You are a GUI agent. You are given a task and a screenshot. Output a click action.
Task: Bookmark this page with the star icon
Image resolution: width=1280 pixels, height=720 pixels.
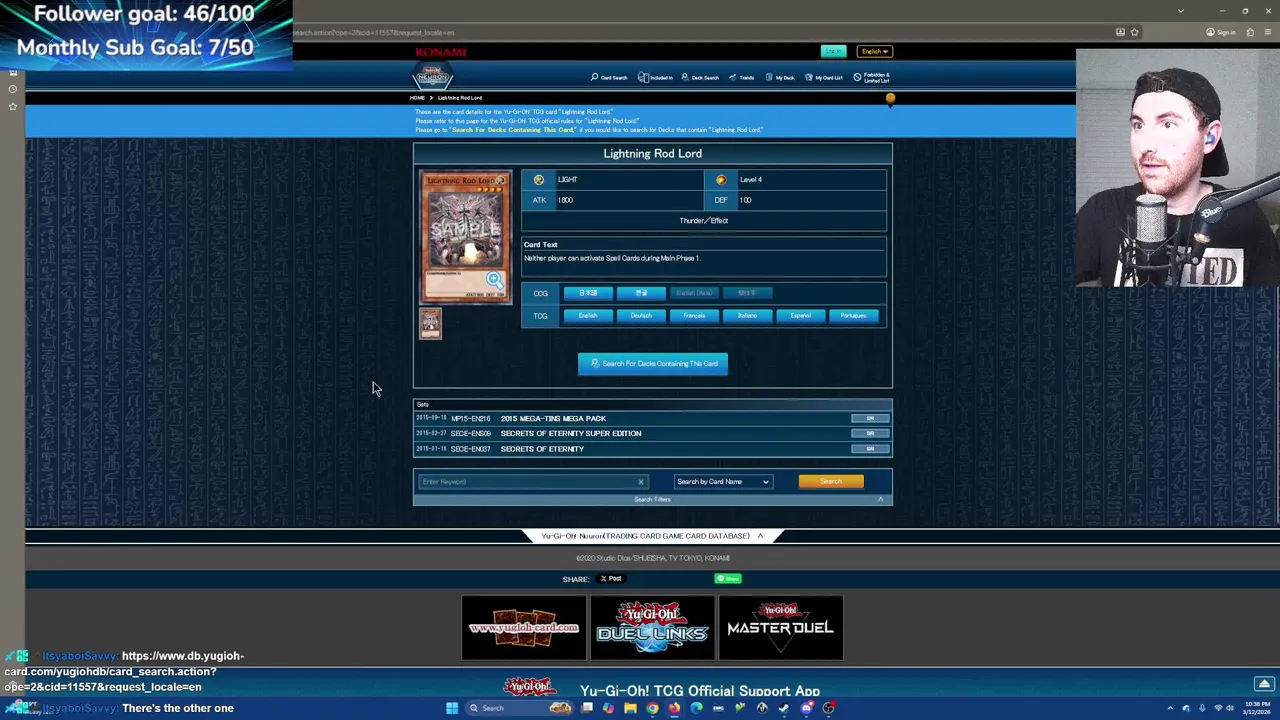point(1134,32)
